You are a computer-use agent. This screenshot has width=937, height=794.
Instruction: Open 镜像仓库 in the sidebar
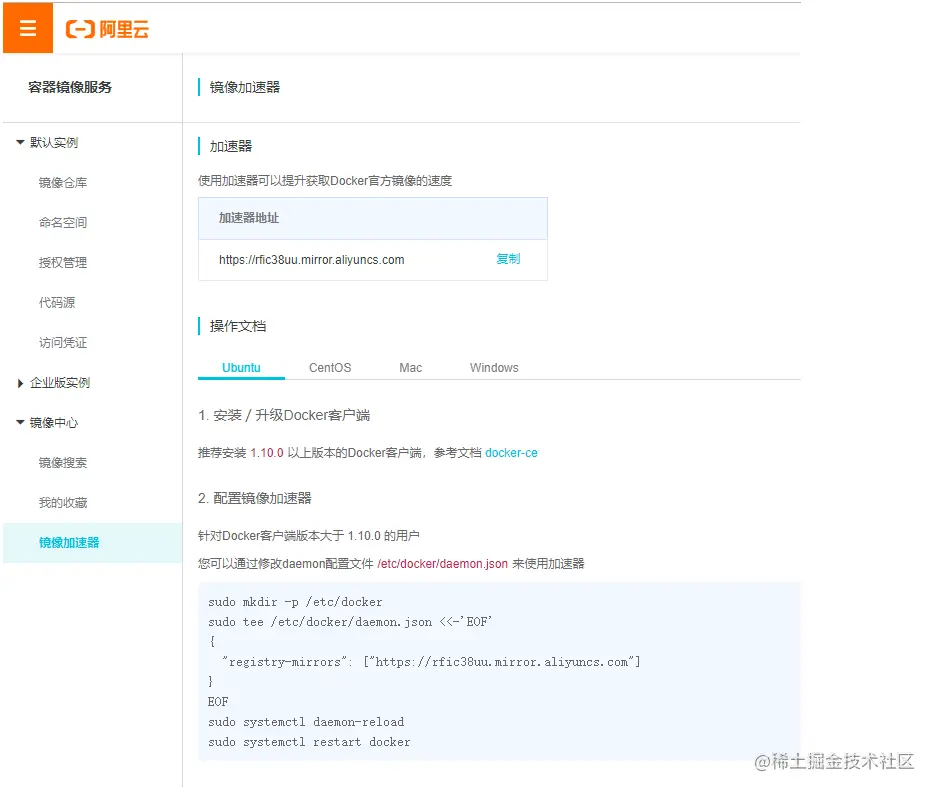point(63,183)
